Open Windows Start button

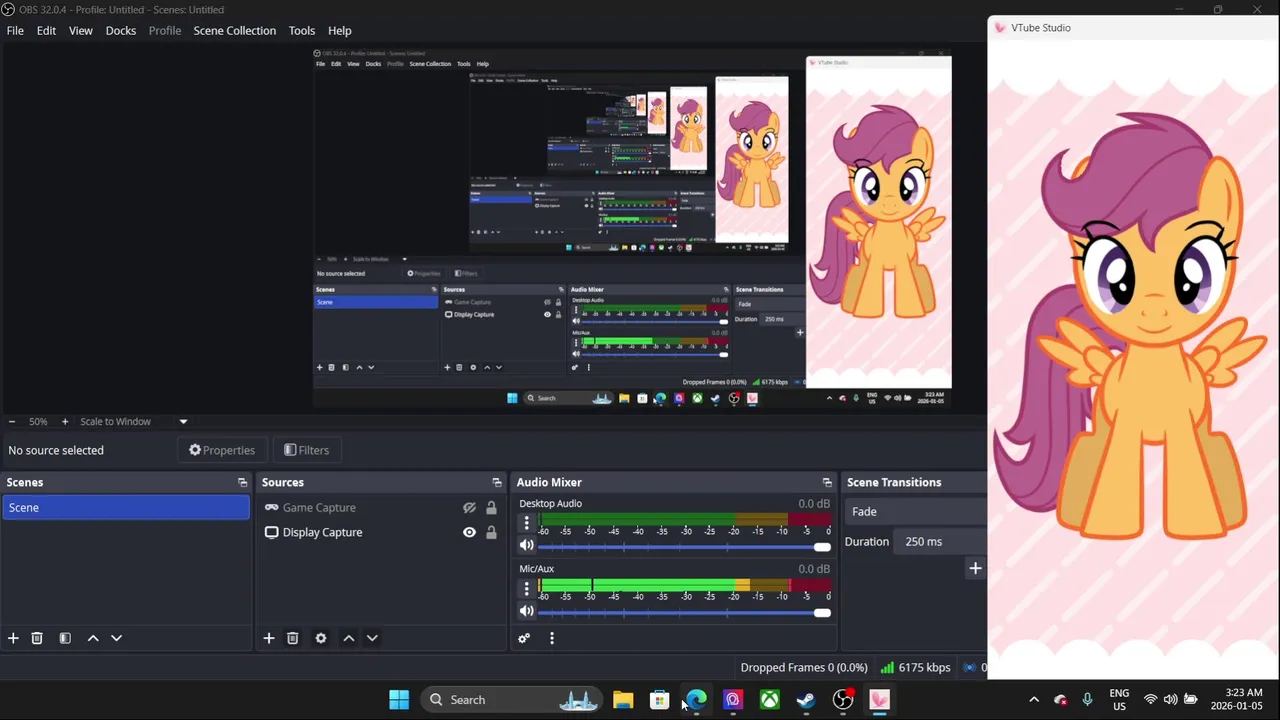tap(399, 700)
